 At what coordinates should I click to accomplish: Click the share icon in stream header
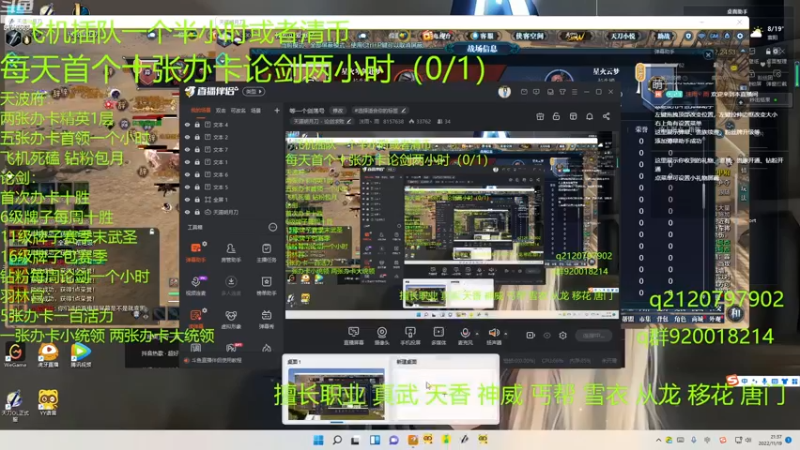click(x=606, y=116)
